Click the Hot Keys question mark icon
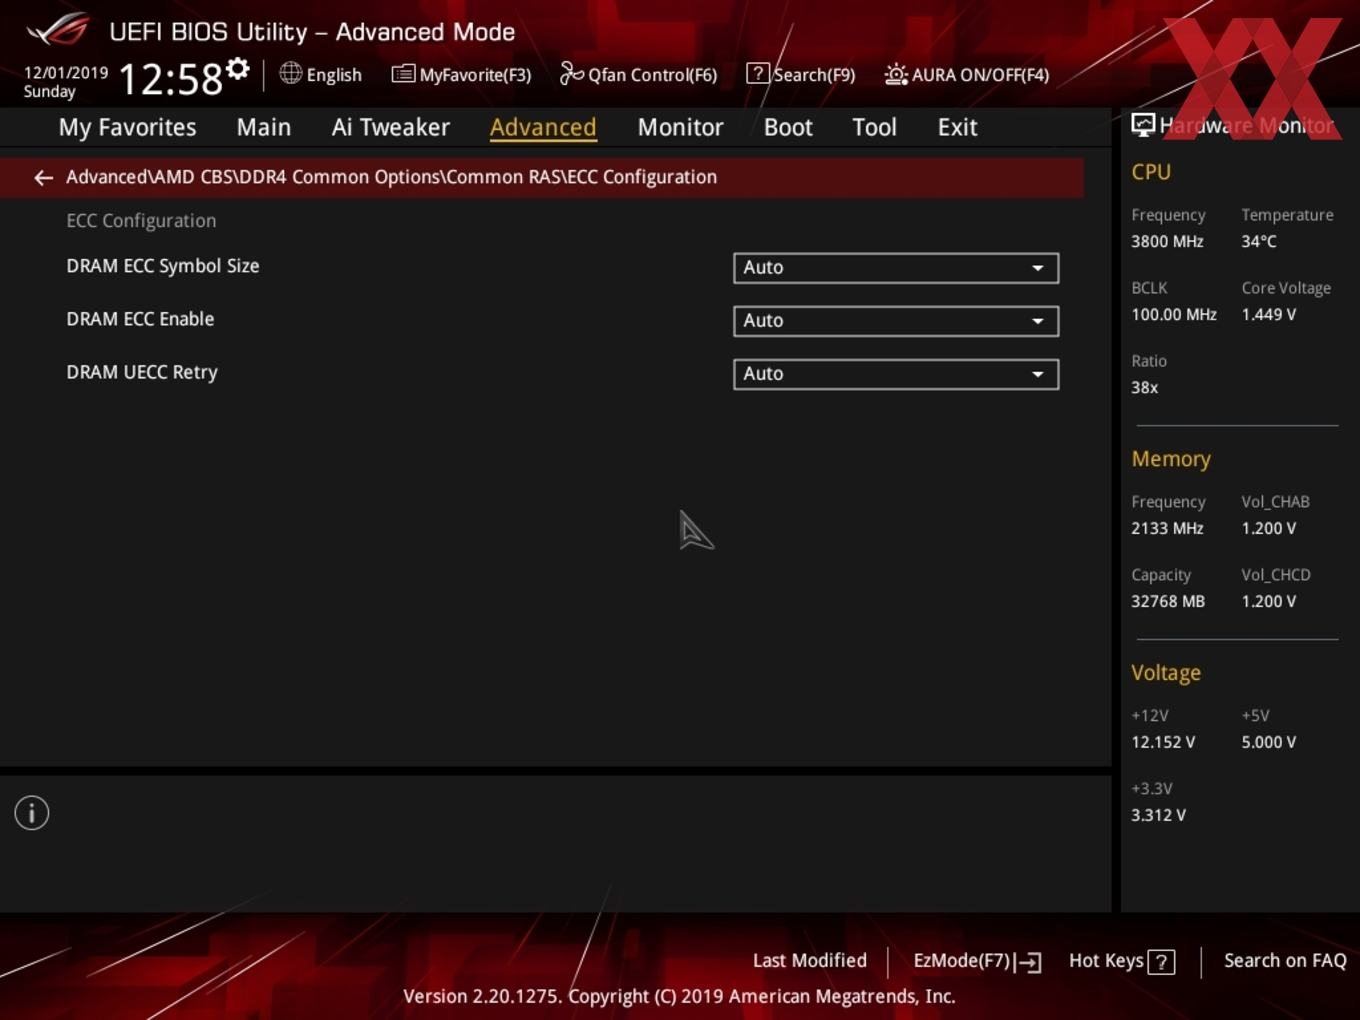 pos(1161,962)
